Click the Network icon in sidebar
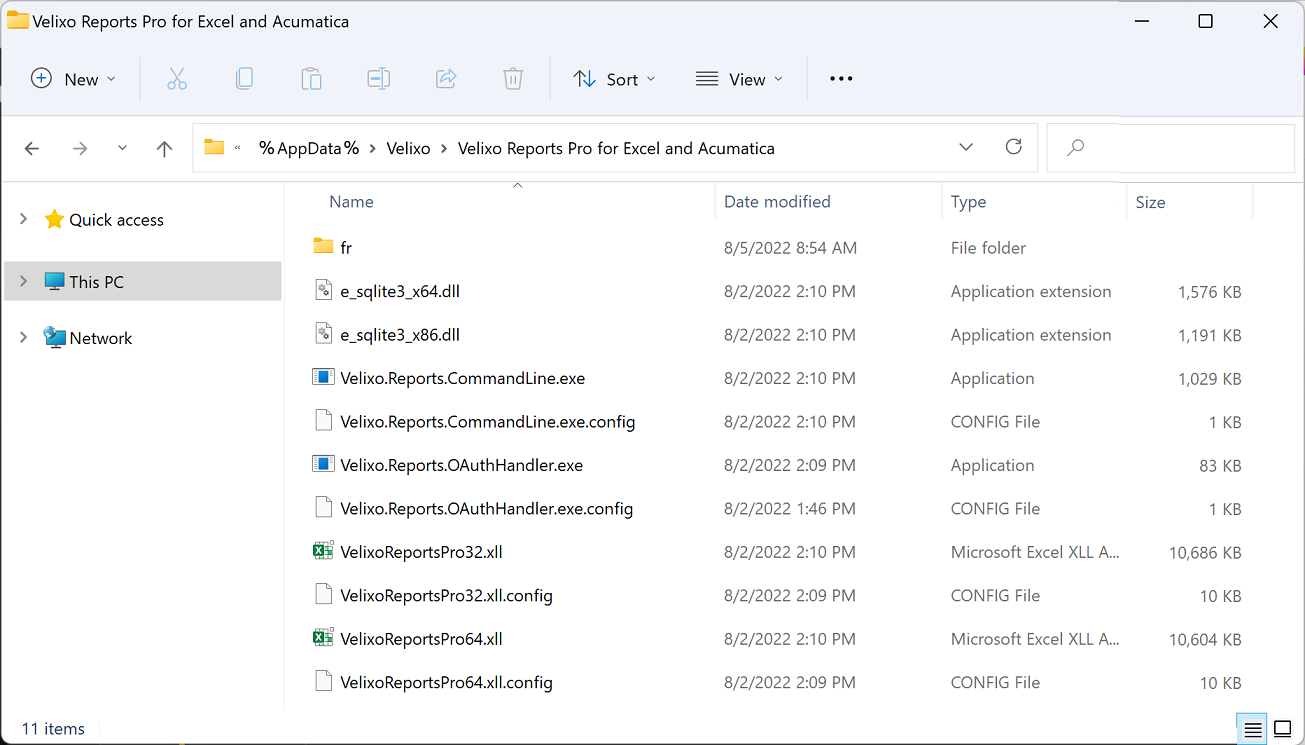Viewport: 1305px width, 745px height. 54,337
